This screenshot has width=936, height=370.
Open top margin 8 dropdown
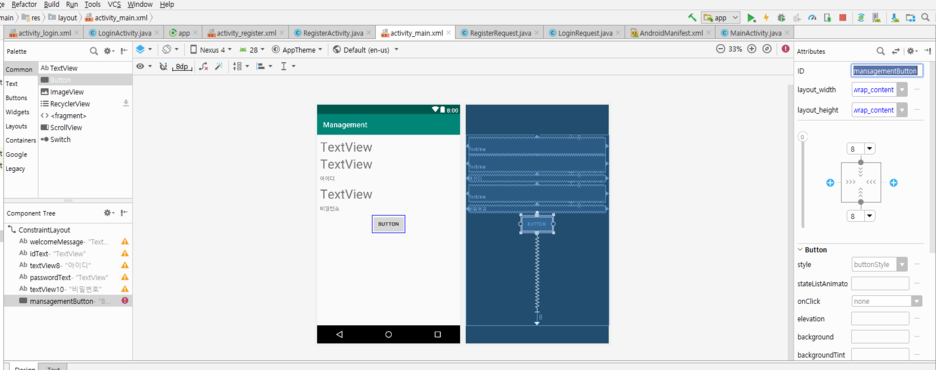point(869,148)
